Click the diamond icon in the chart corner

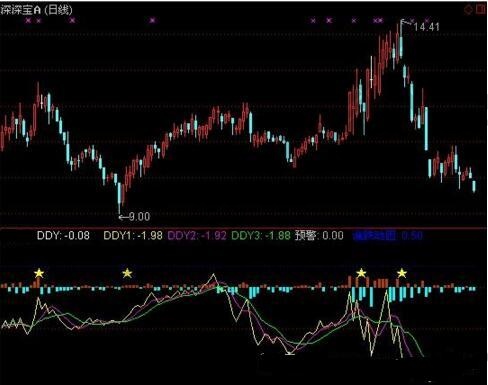click(x=468, y=9)
